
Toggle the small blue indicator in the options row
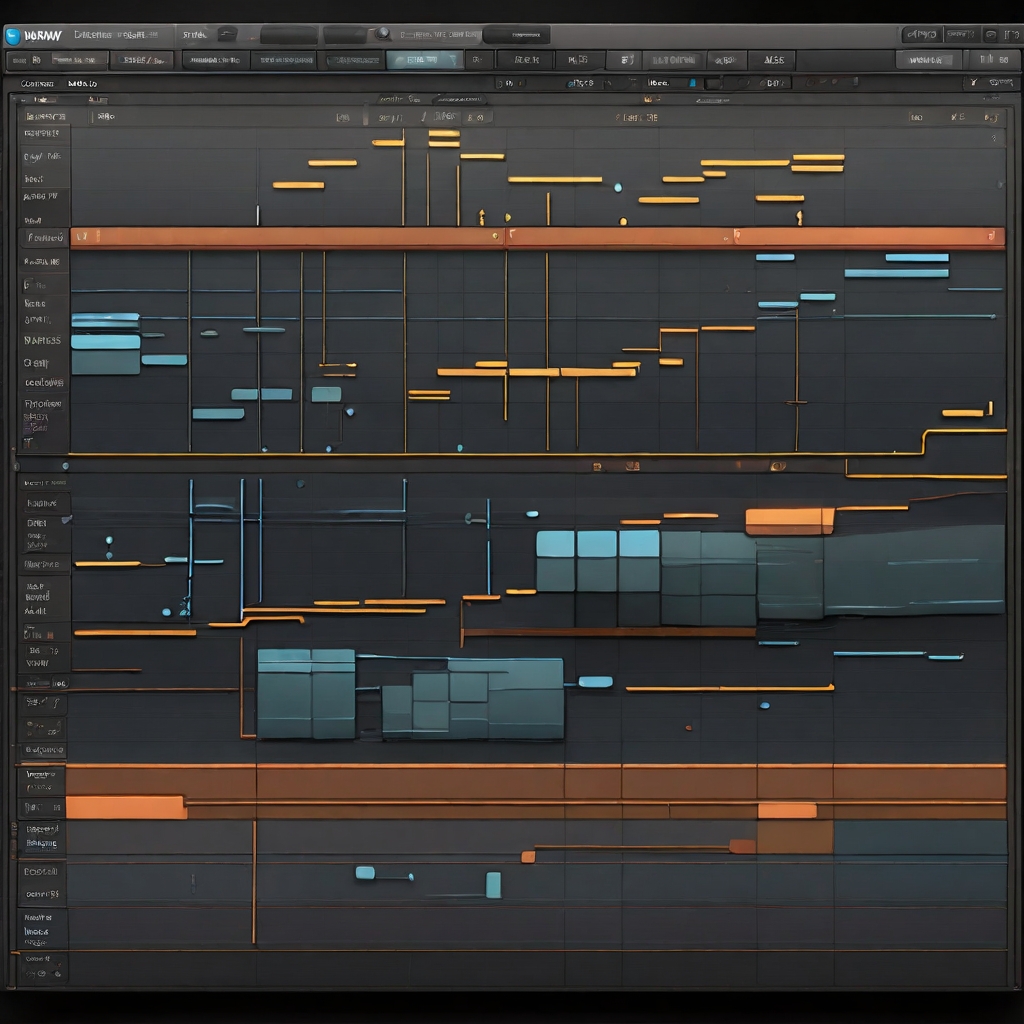click(x=693, y=83)
